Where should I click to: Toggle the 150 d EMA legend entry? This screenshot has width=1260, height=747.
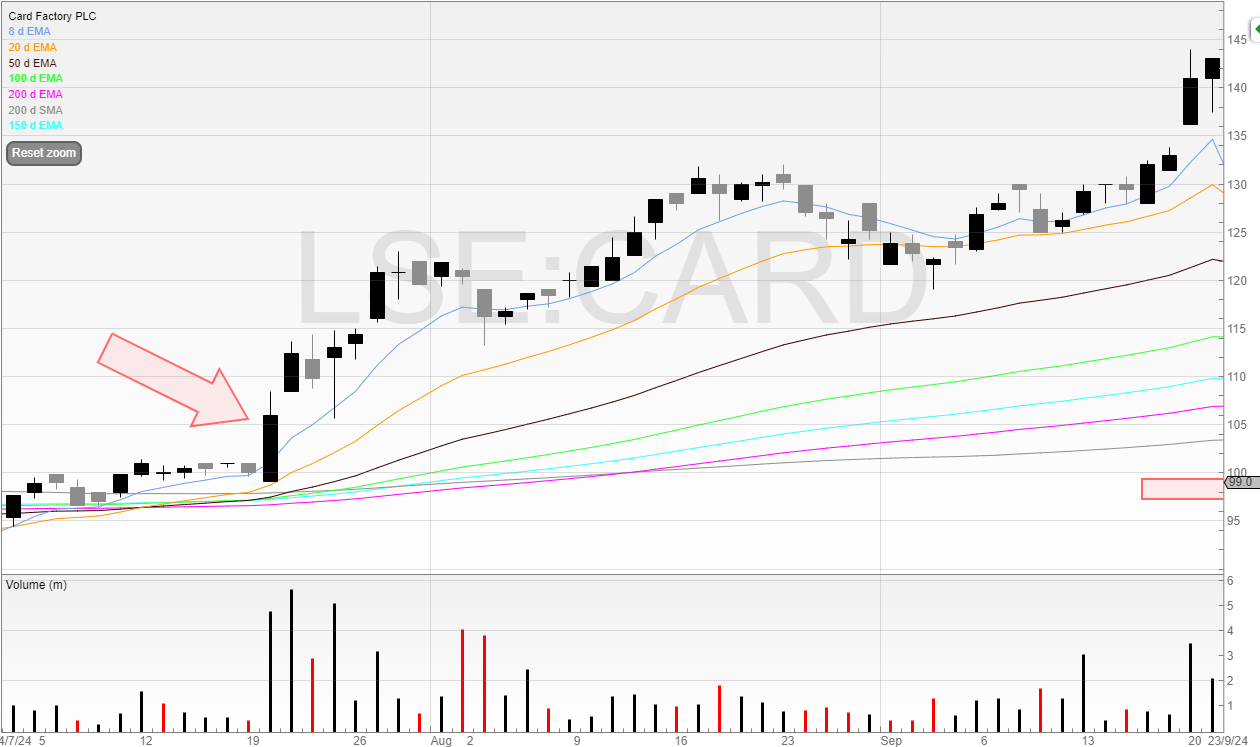pos(35,125)
